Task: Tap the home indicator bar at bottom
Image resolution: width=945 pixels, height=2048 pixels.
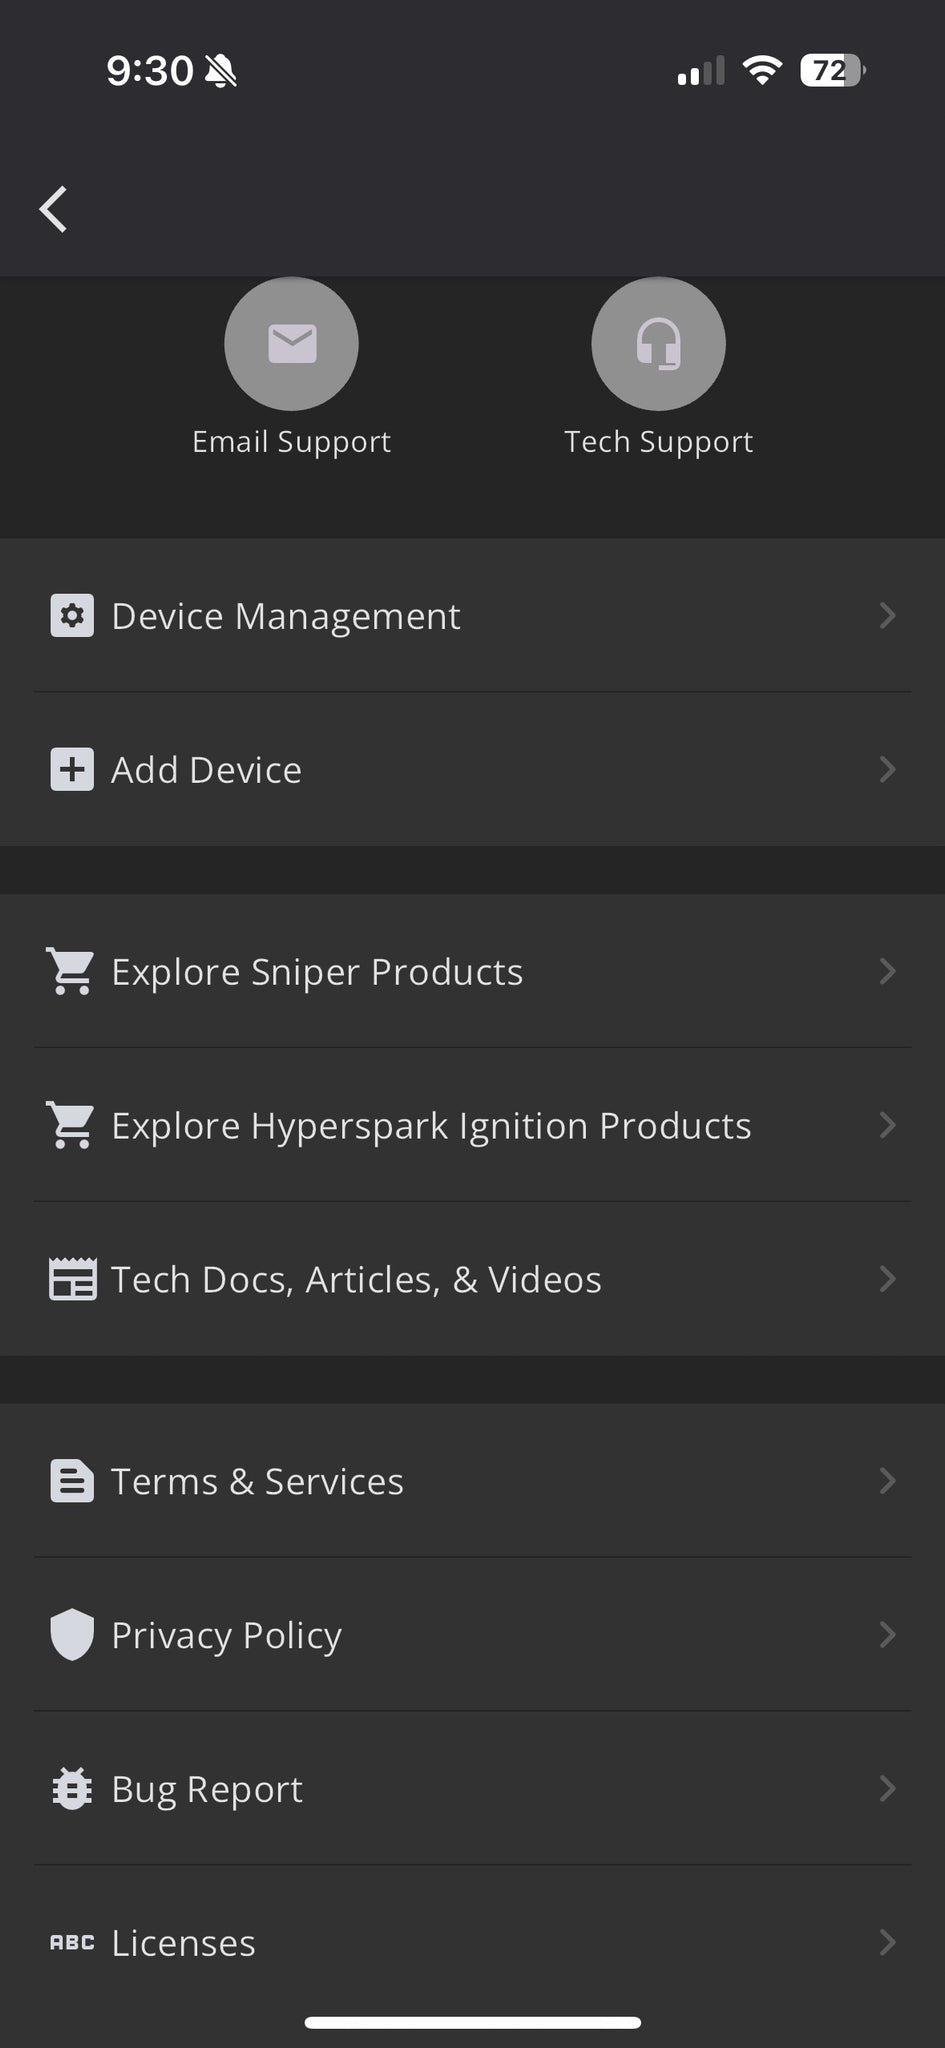Action: (x=472, y=2022)
